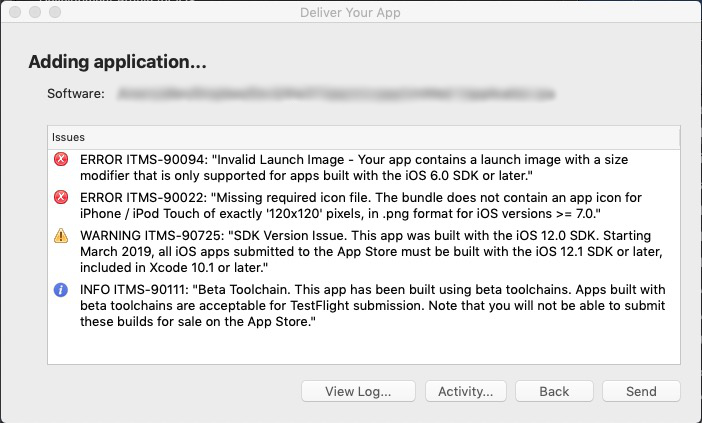Select the Missing required icon file error
The width and height of the screenshot is (702, 423).
(x=358, y=205)
